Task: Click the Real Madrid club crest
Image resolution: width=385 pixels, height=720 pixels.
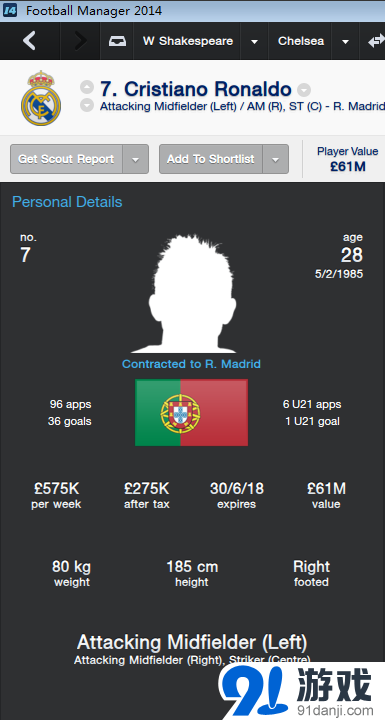Action: point(41,98)
